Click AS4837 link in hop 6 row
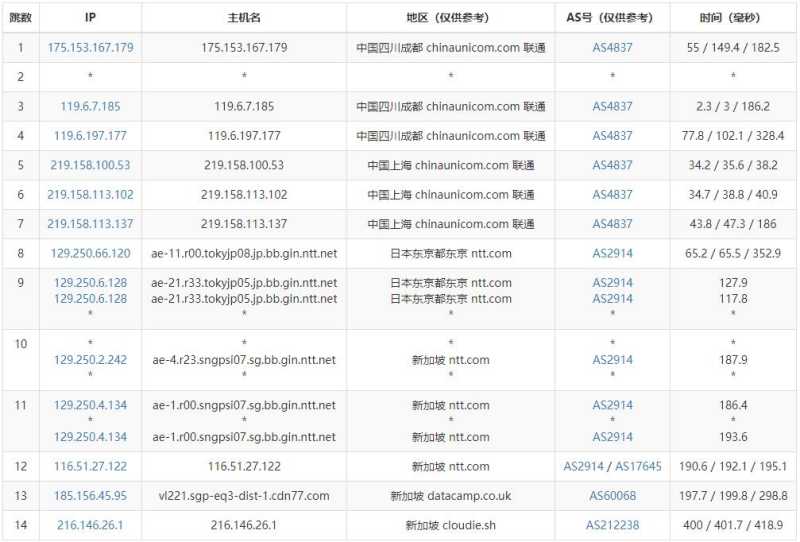The width and height of the screenshot is (800, 542). [612, 194]
